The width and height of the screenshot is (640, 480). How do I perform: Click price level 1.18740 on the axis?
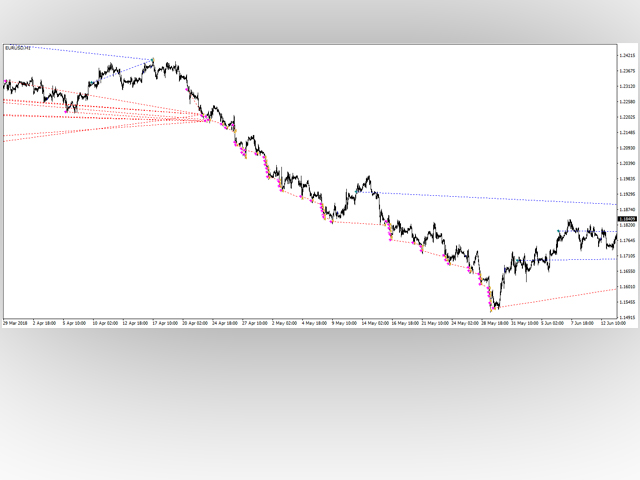[x=627, y=209]
